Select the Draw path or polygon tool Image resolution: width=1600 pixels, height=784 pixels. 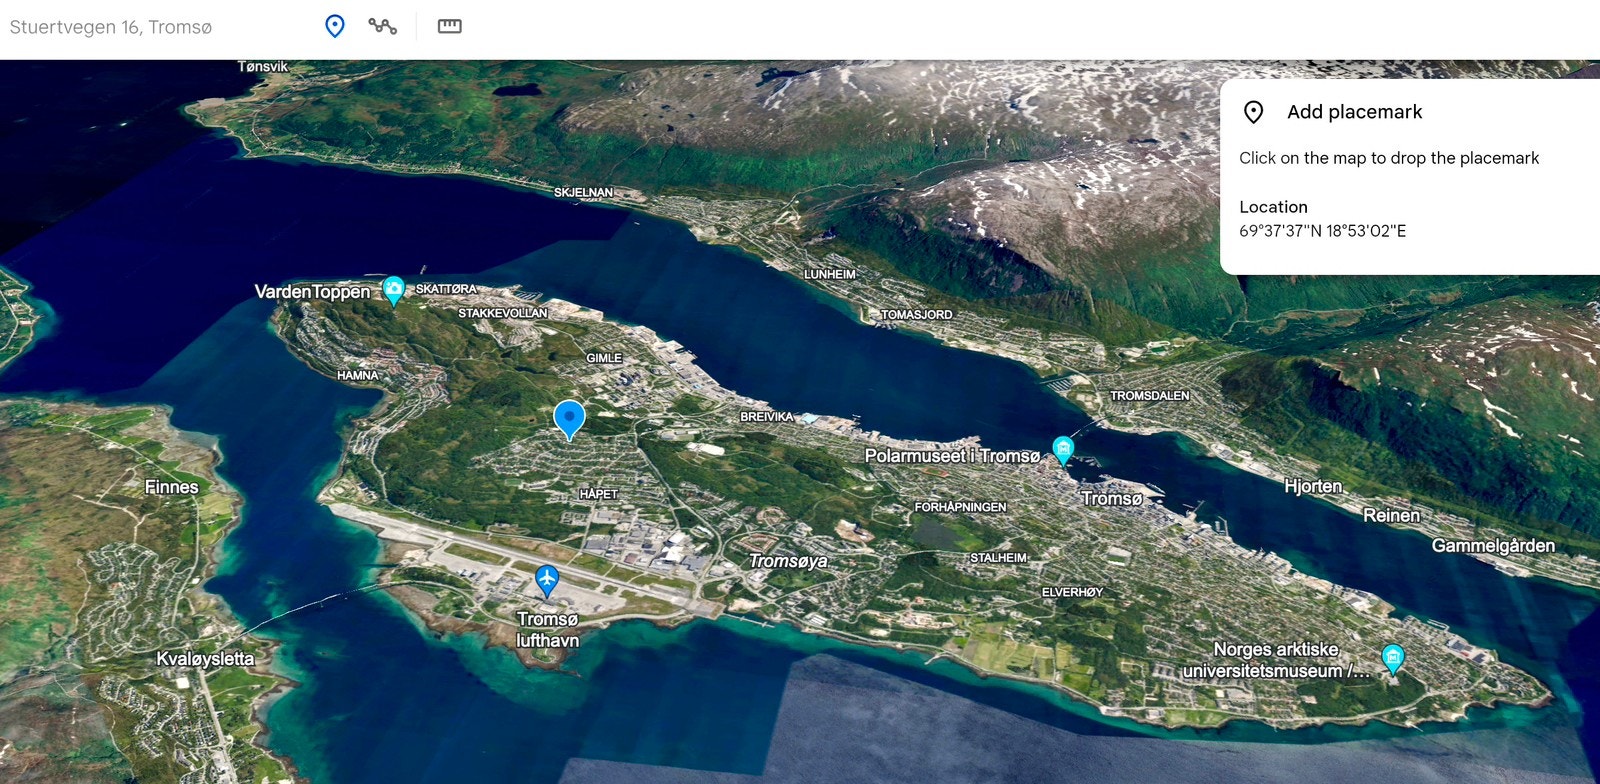point(382,27)
